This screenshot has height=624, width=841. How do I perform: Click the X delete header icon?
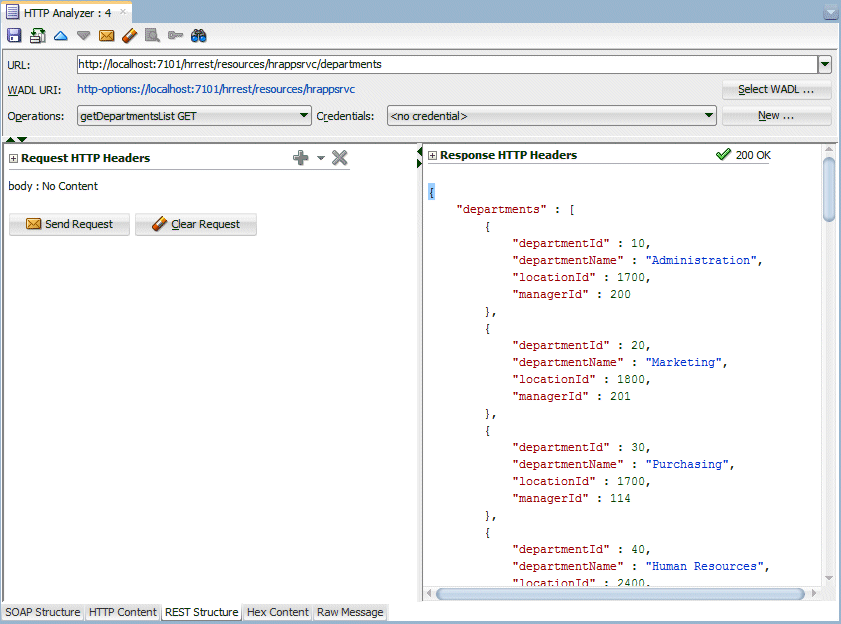coord(339,158)
